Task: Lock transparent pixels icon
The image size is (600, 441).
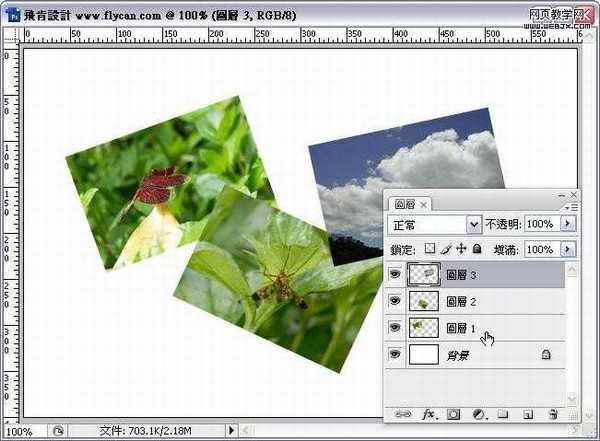Action: pos(430,249)
